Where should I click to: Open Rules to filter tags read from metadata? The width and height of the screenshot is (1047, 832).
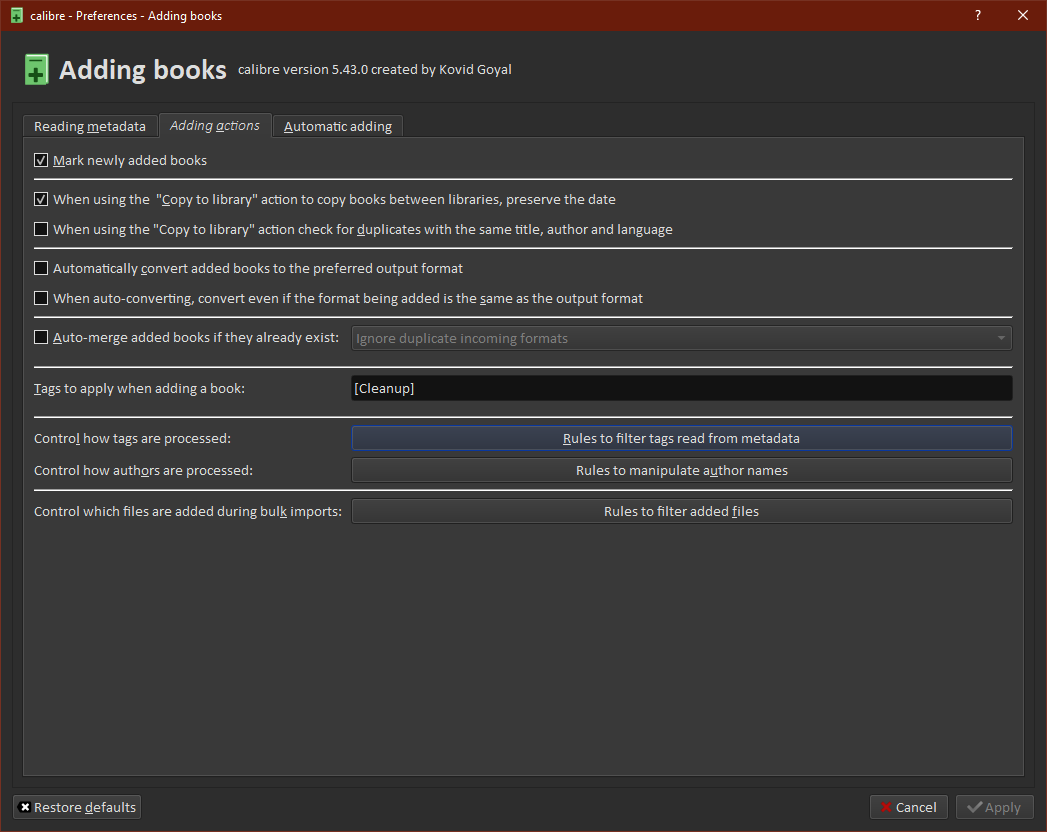click(x=681, y=438)
